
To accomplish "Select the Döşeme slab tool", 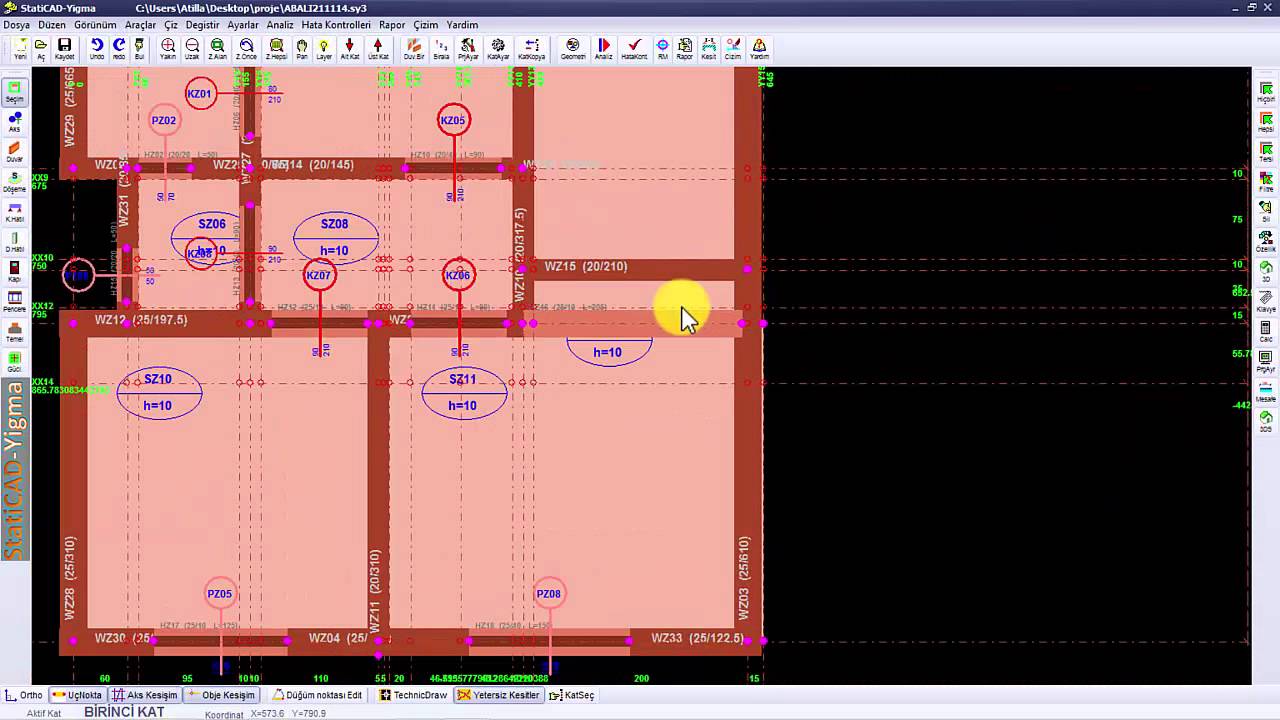I will coord(14,181).
